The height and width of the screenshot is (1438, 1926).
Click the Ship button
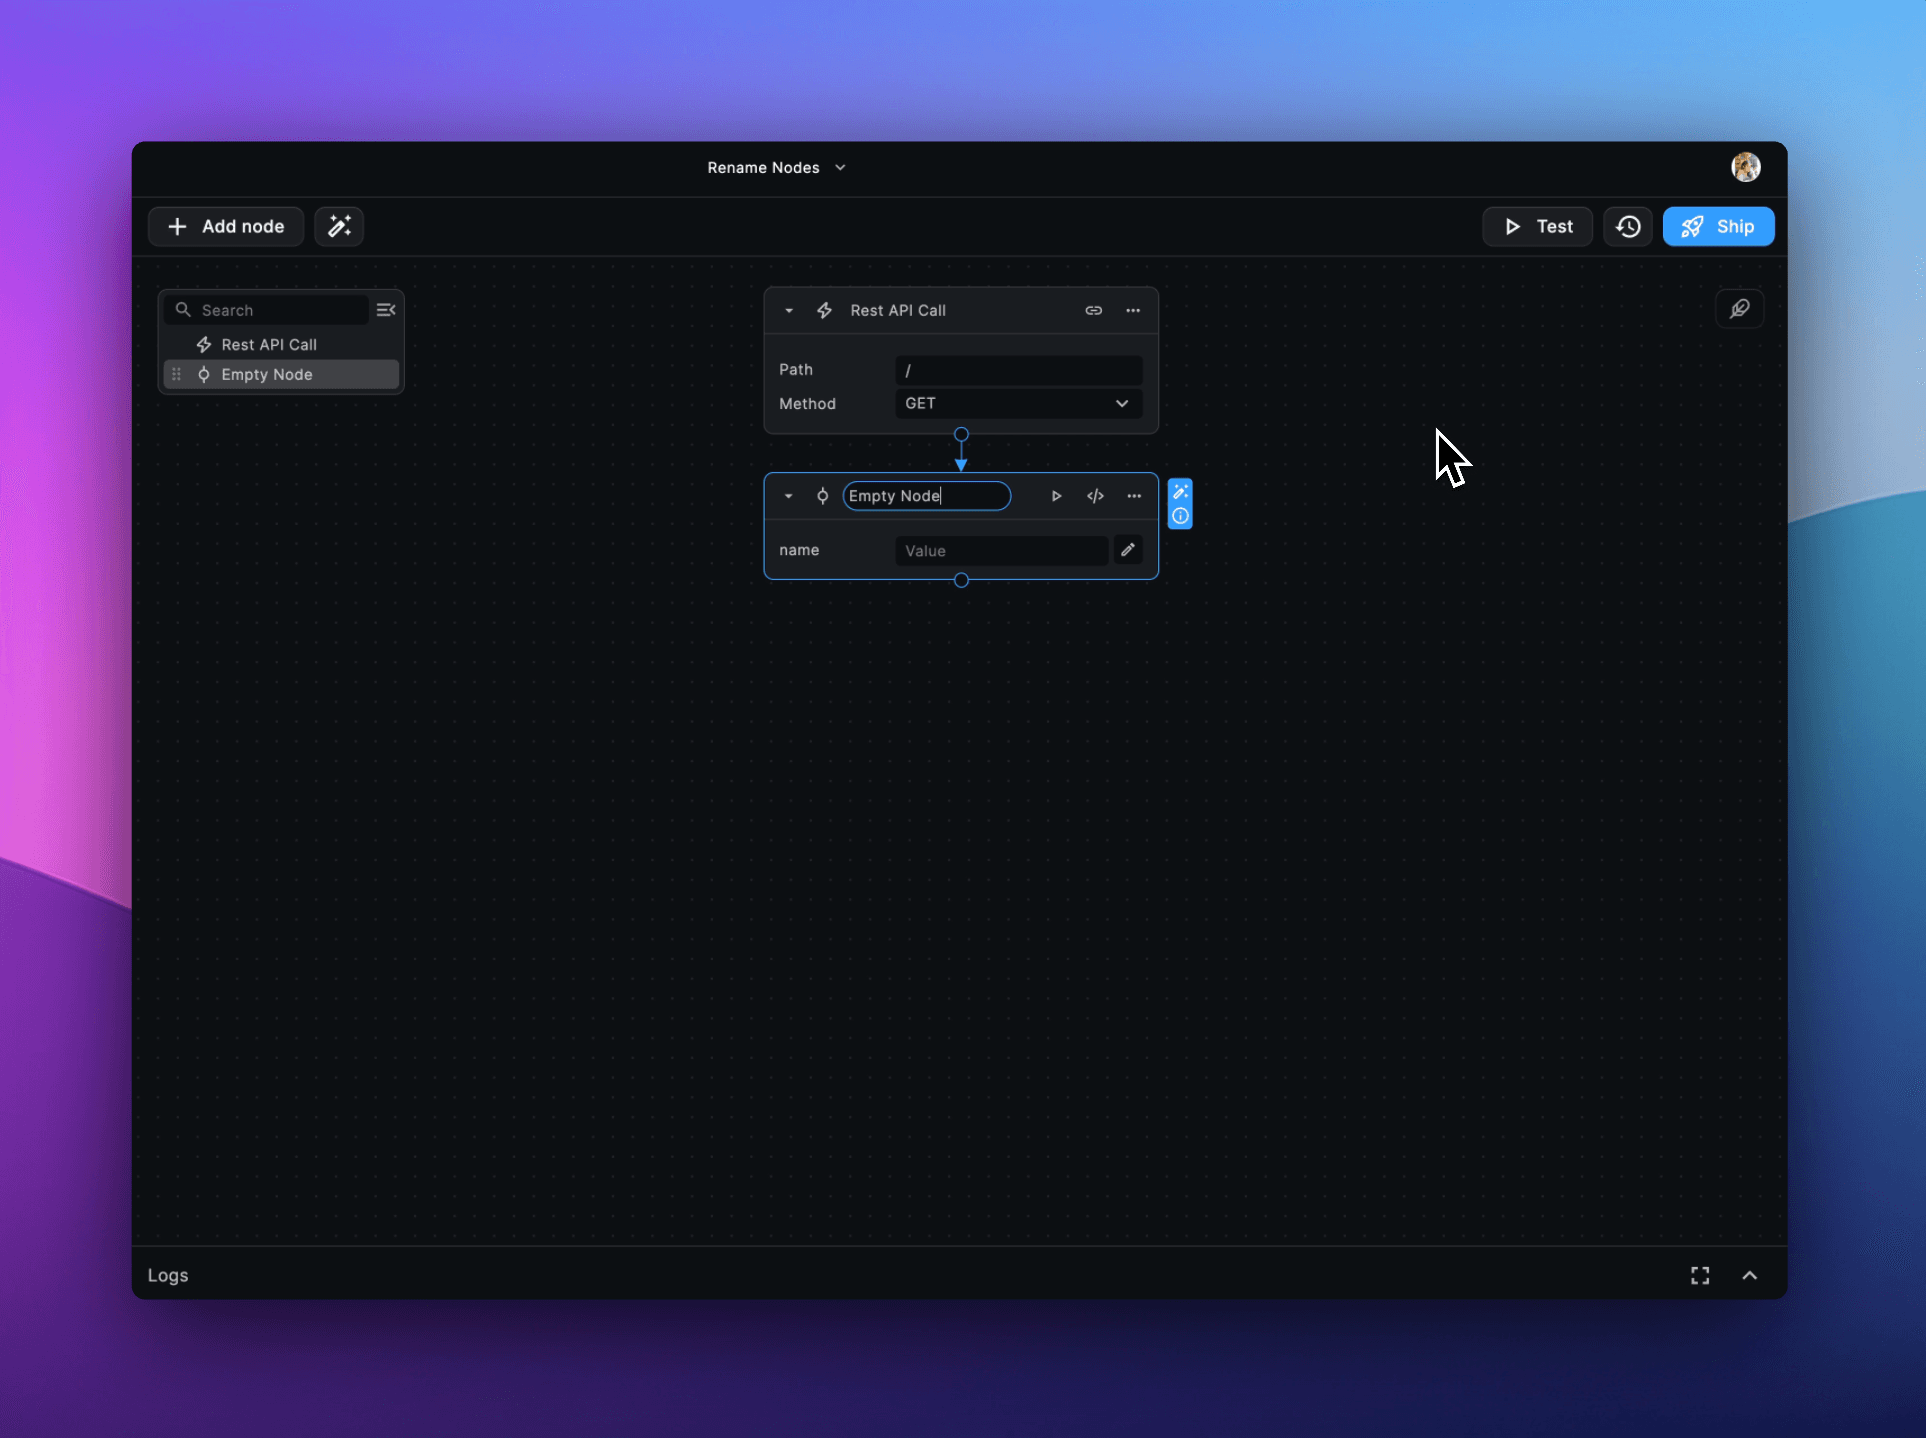point(1718,226)
